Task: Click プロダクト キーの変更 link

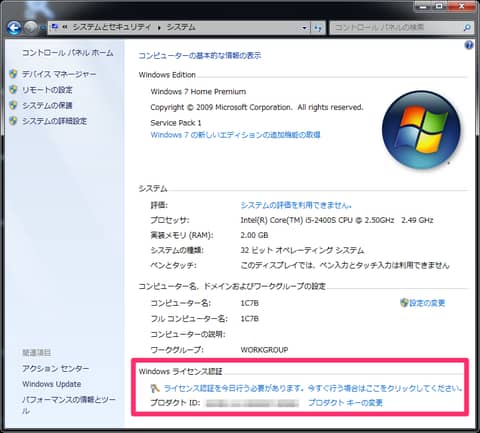Action: point(345,403)
